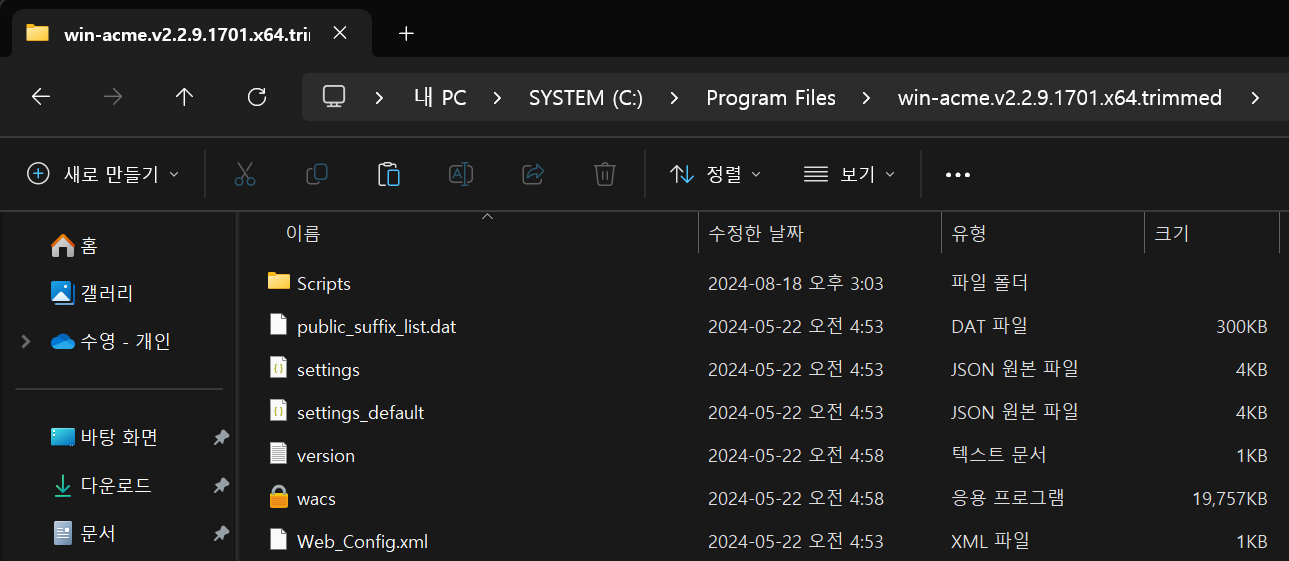The image size is (1289, 561).
Task: Click the chevron after win-acme.v2.2.9.1701.x64.trimmed breadcrumb
Action: 1255,98
